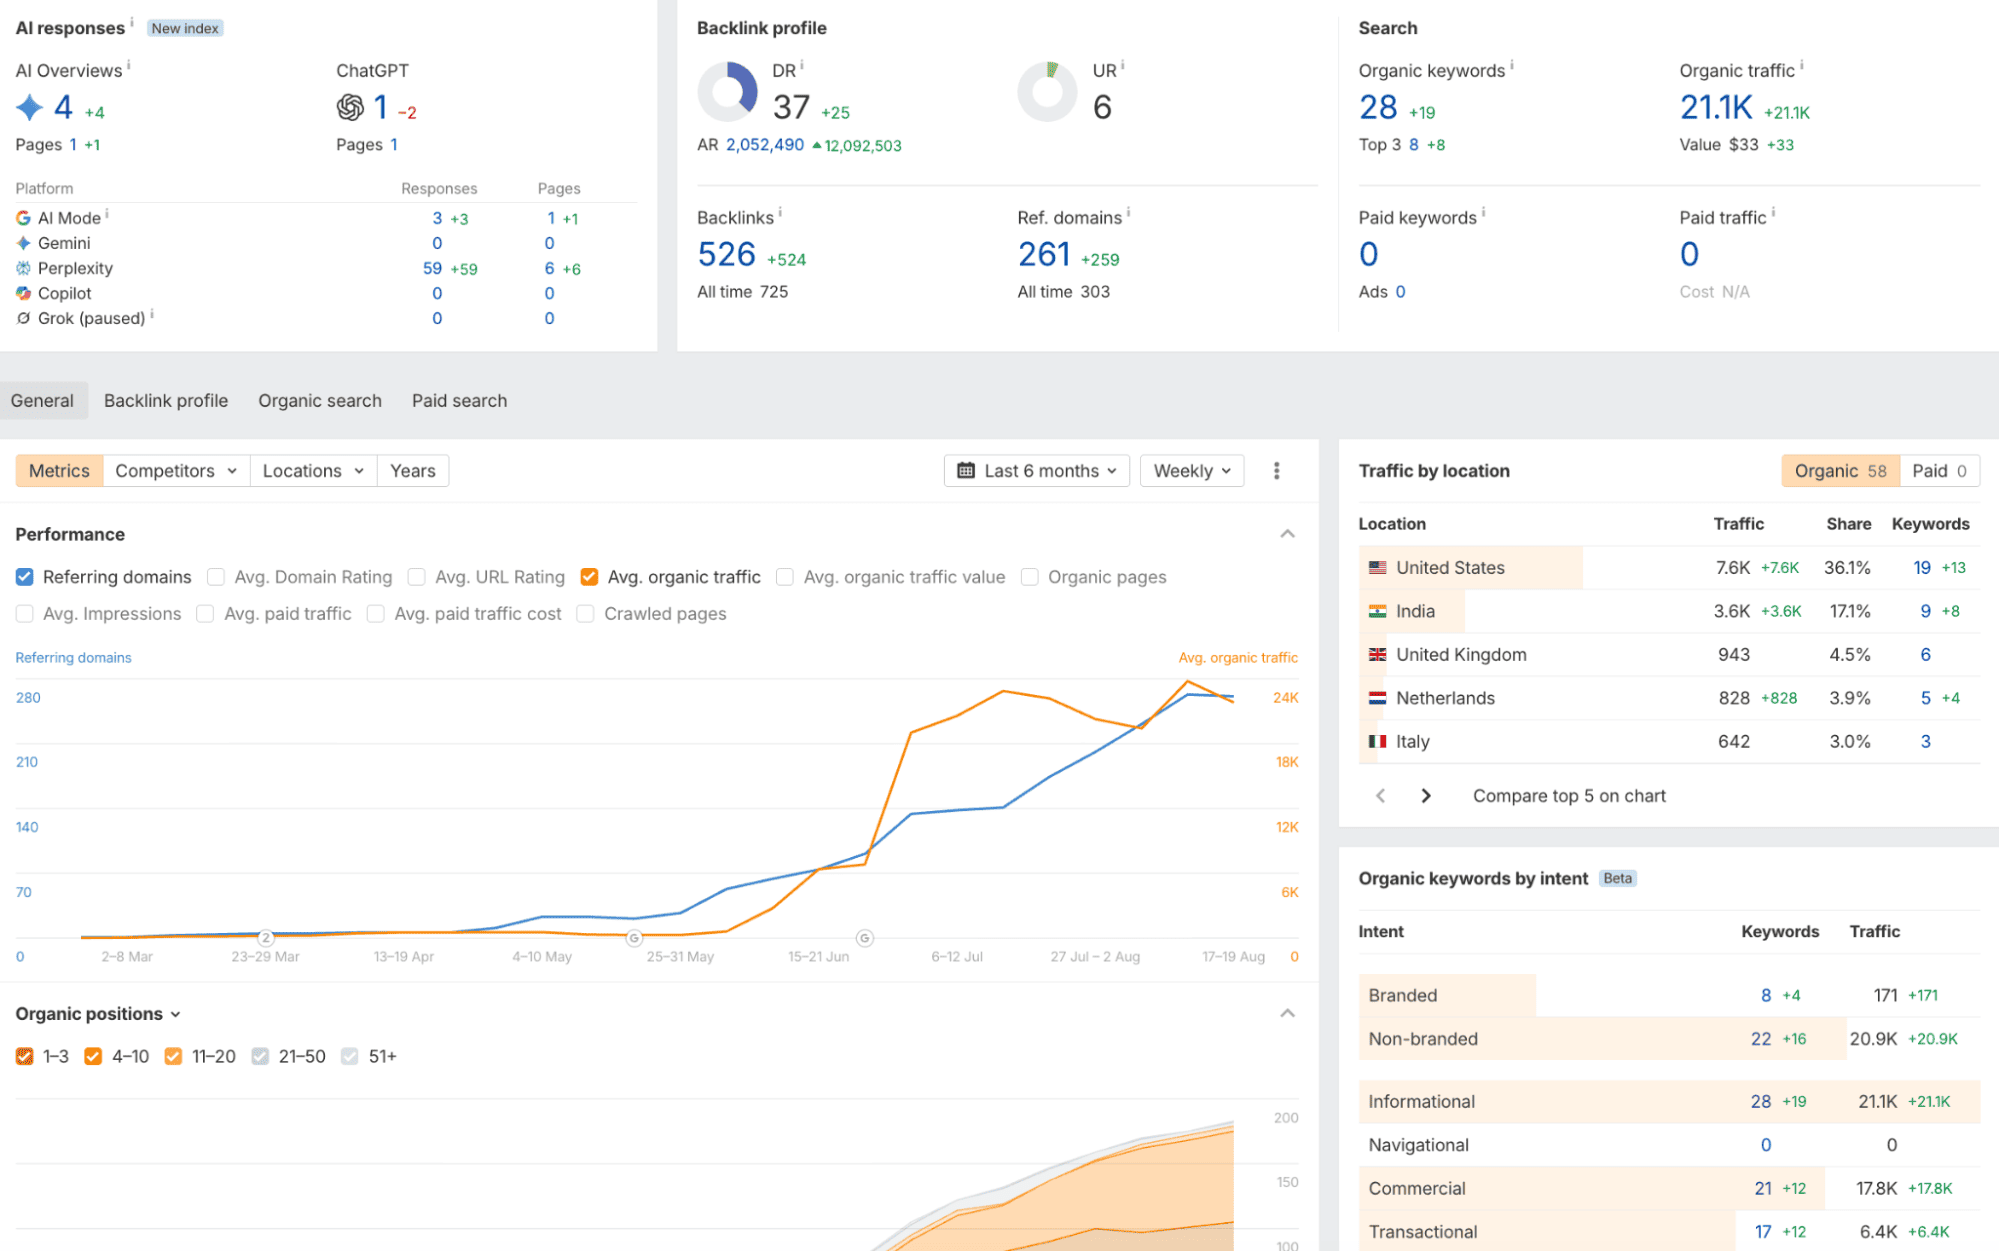Click the three-dot more options icon
Viewport: 1999px width, 1252px height.
pos(1276,471)
